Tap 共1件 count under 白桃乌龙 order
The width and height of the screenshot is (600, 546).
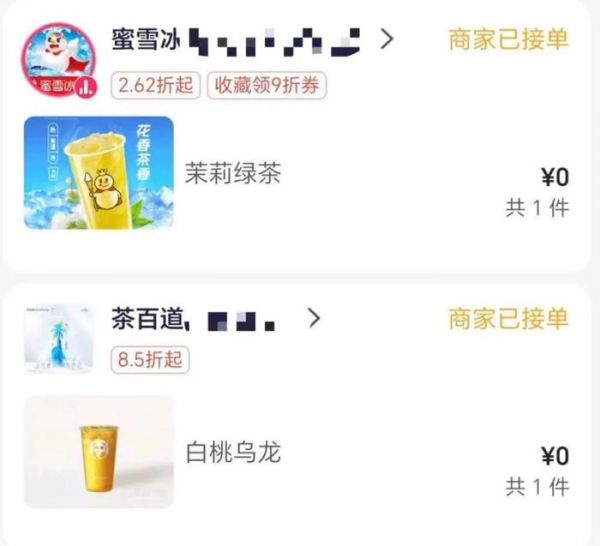[x=537, y=487]
